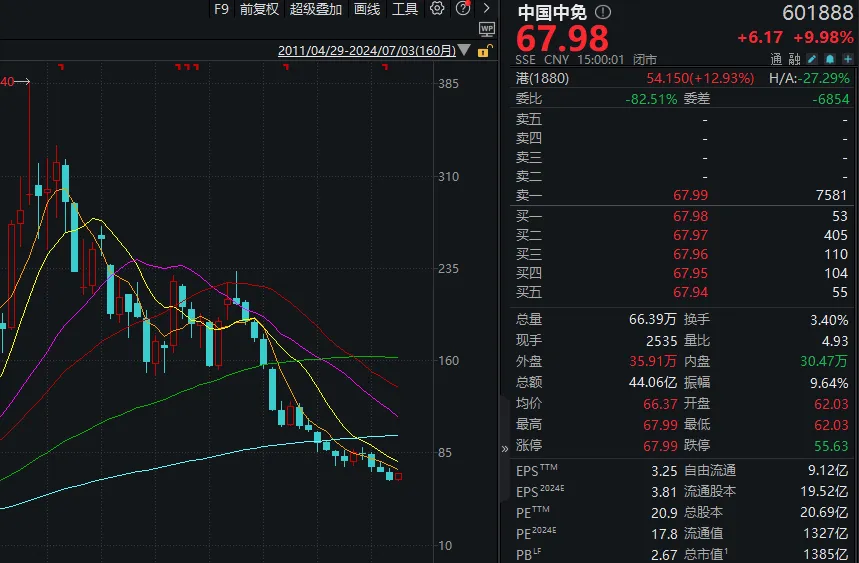Click the WP monitor icon

[486, 29]
